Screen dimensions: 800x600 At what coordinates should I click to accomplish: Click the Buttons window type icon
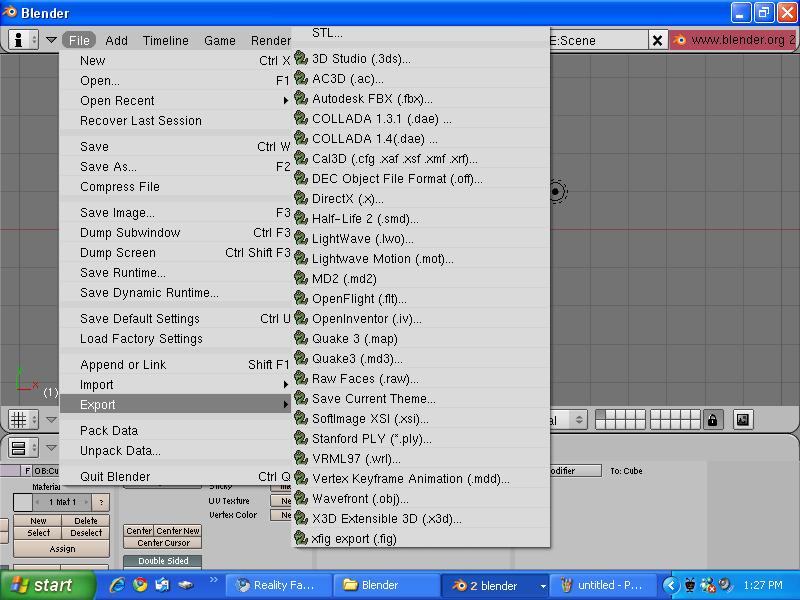[18, 448]
